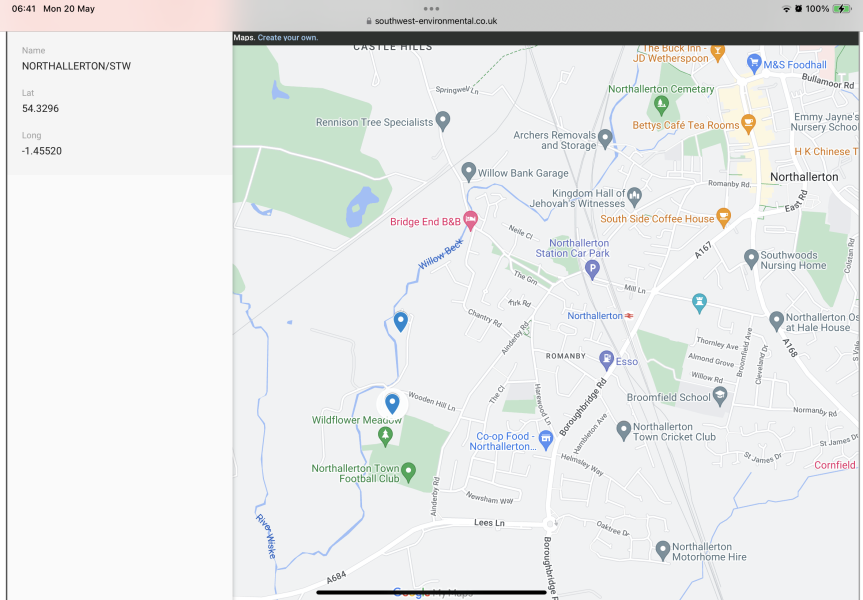This screenshot has width=863, height=600.
Task: Select Northallerton Town Cricket Club pin
Action: click(x=624, y=430)
